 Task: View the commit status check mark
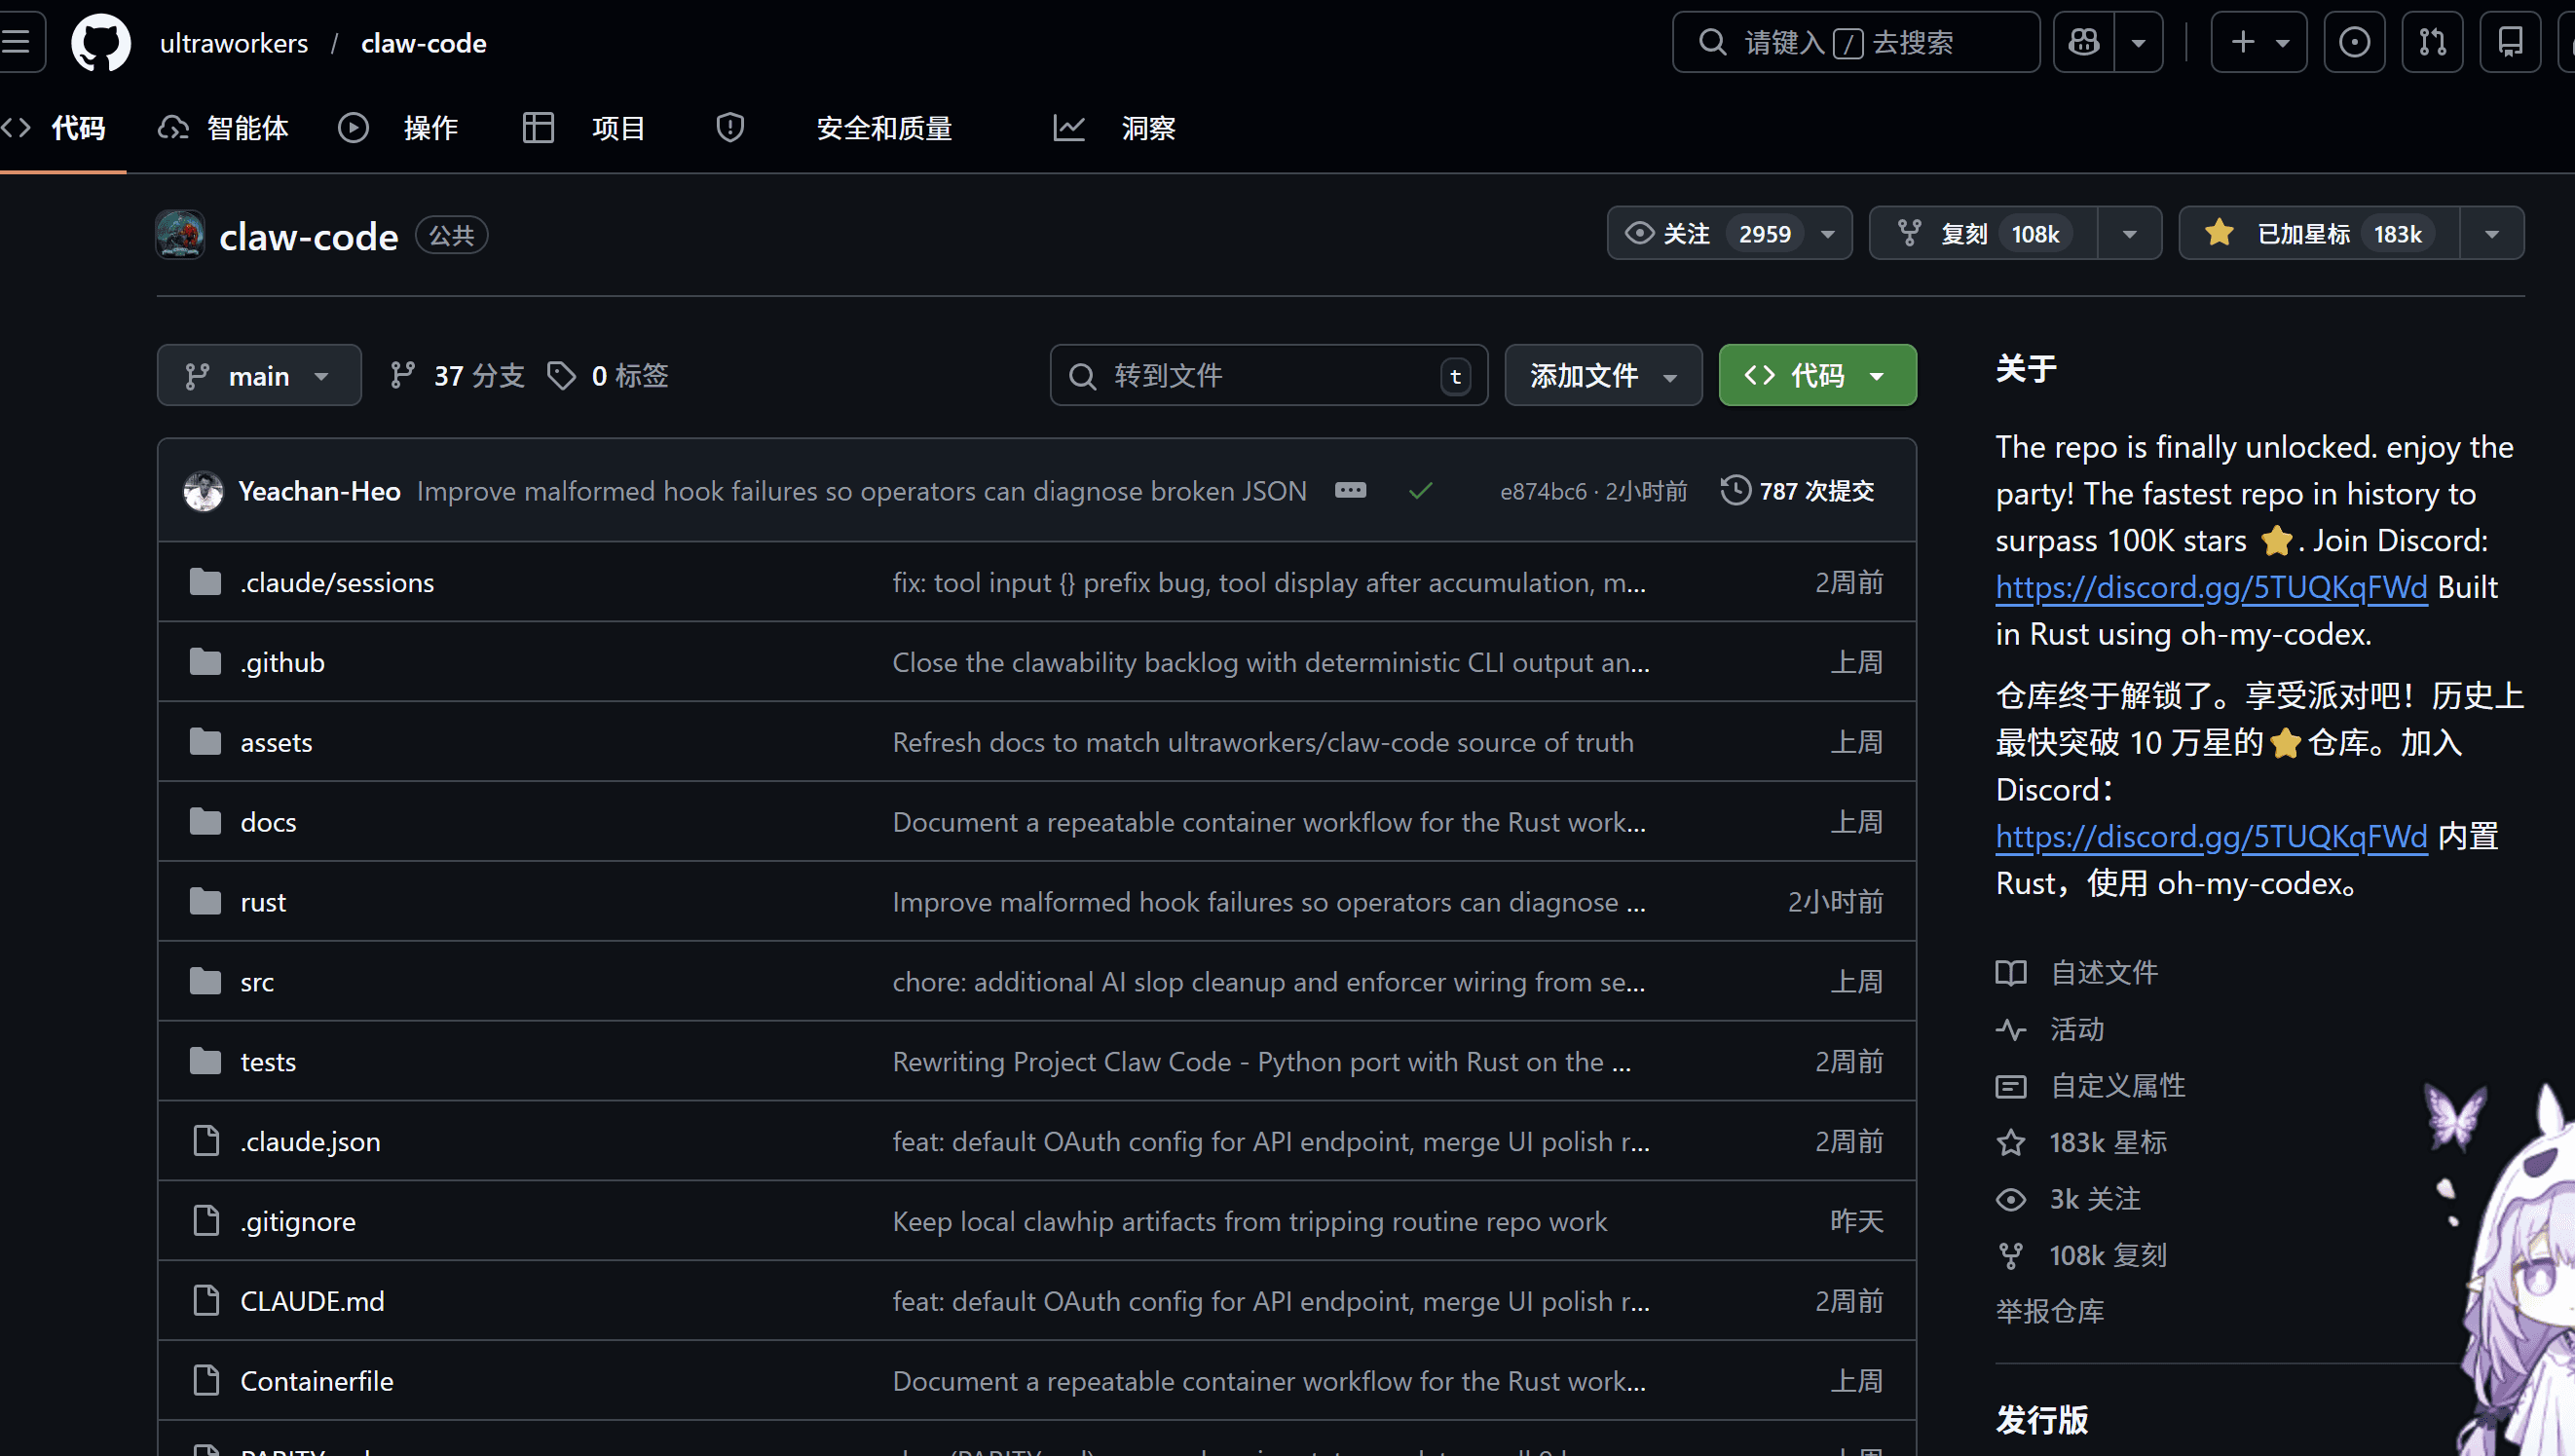tap(1420, 491)
